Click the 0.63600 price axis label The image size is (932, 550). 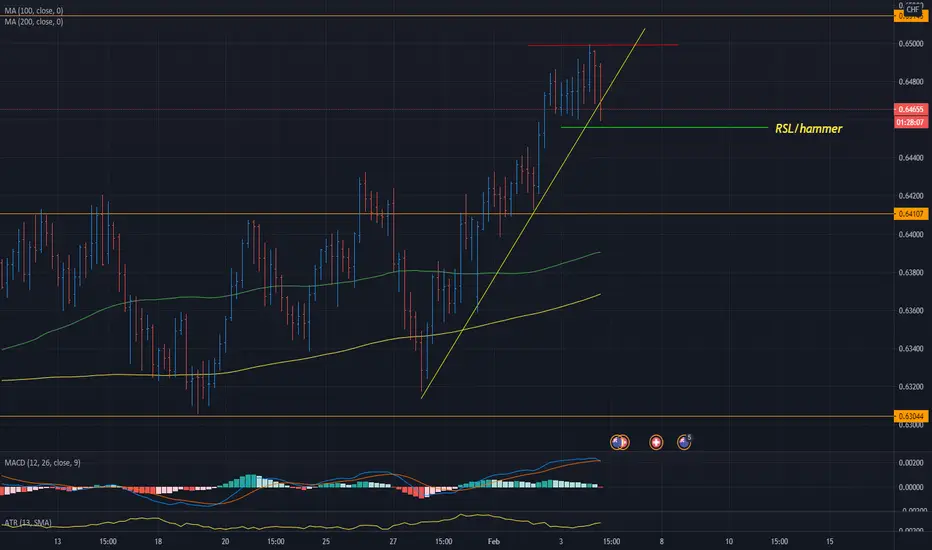coord(911,310)
